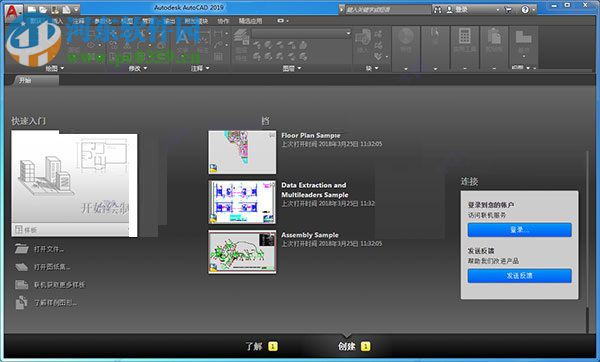Click the sheet set icon beside 打开图纸集
600x362 pixels.
[x=21, y=267]
